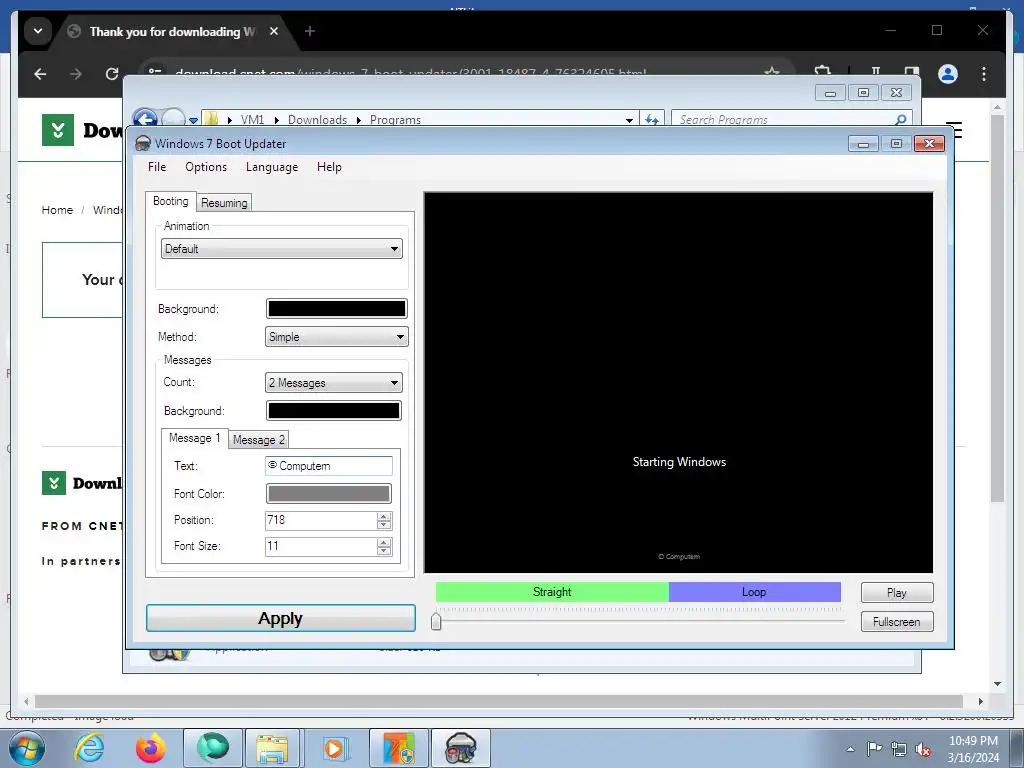
Task: Switch to the Booting tab
Action: point(170,201)
